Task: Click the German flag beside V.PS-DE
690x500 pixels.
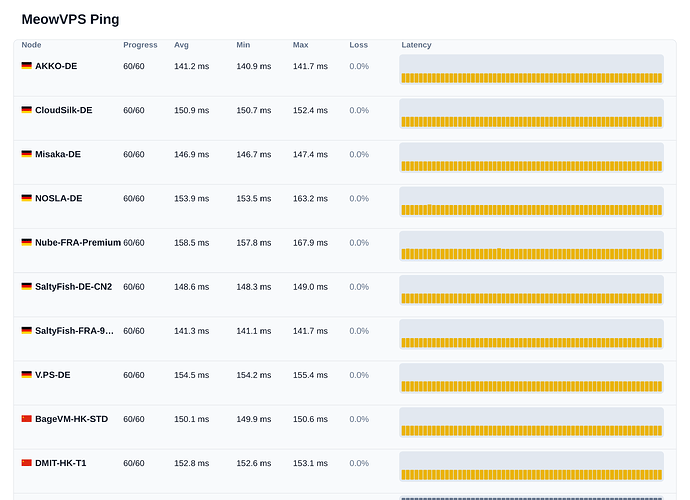Action: [26, 374]
